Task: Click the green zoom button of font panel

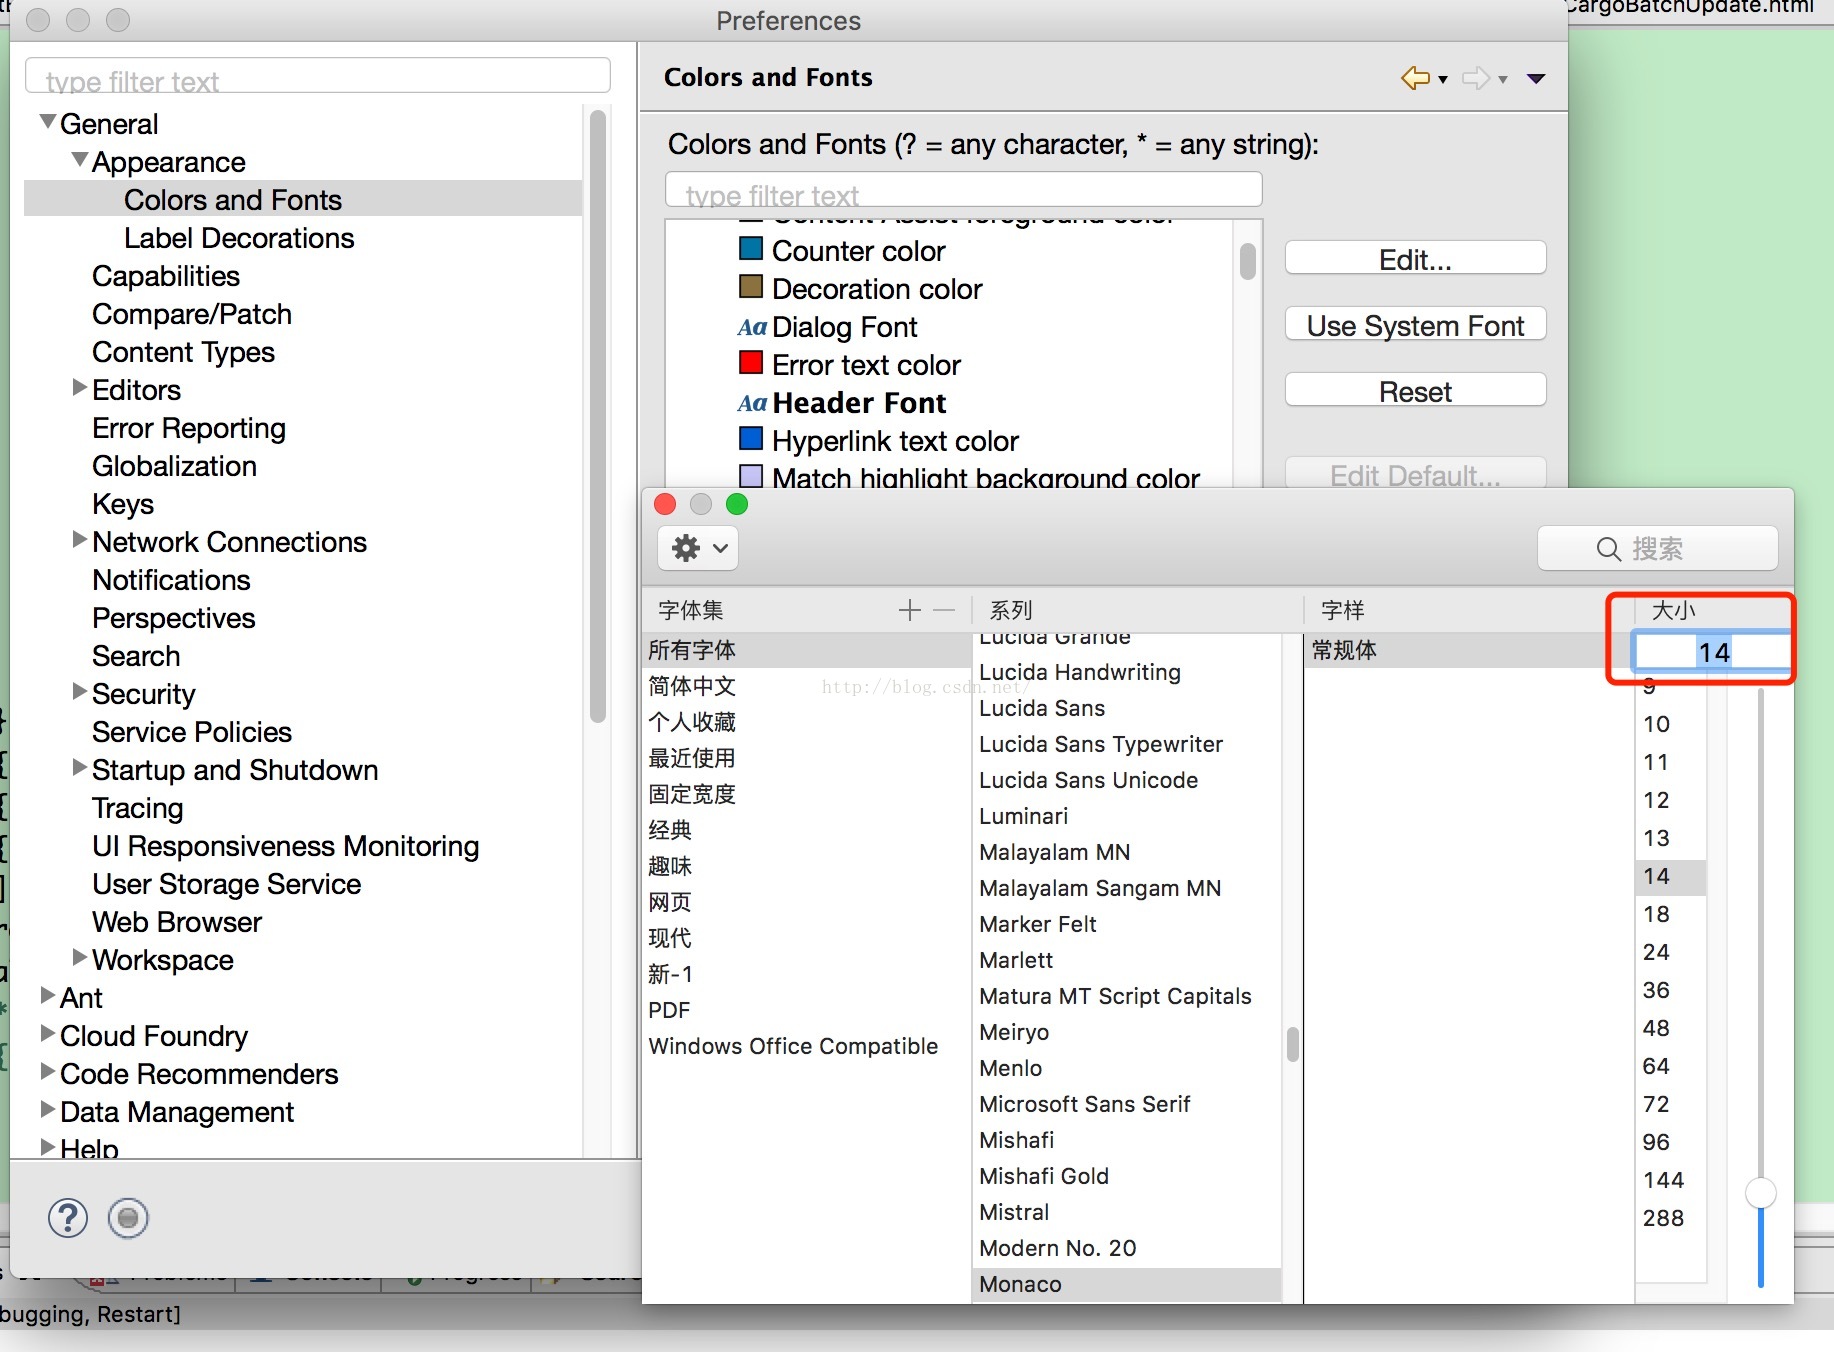Action: pos(737,504)
